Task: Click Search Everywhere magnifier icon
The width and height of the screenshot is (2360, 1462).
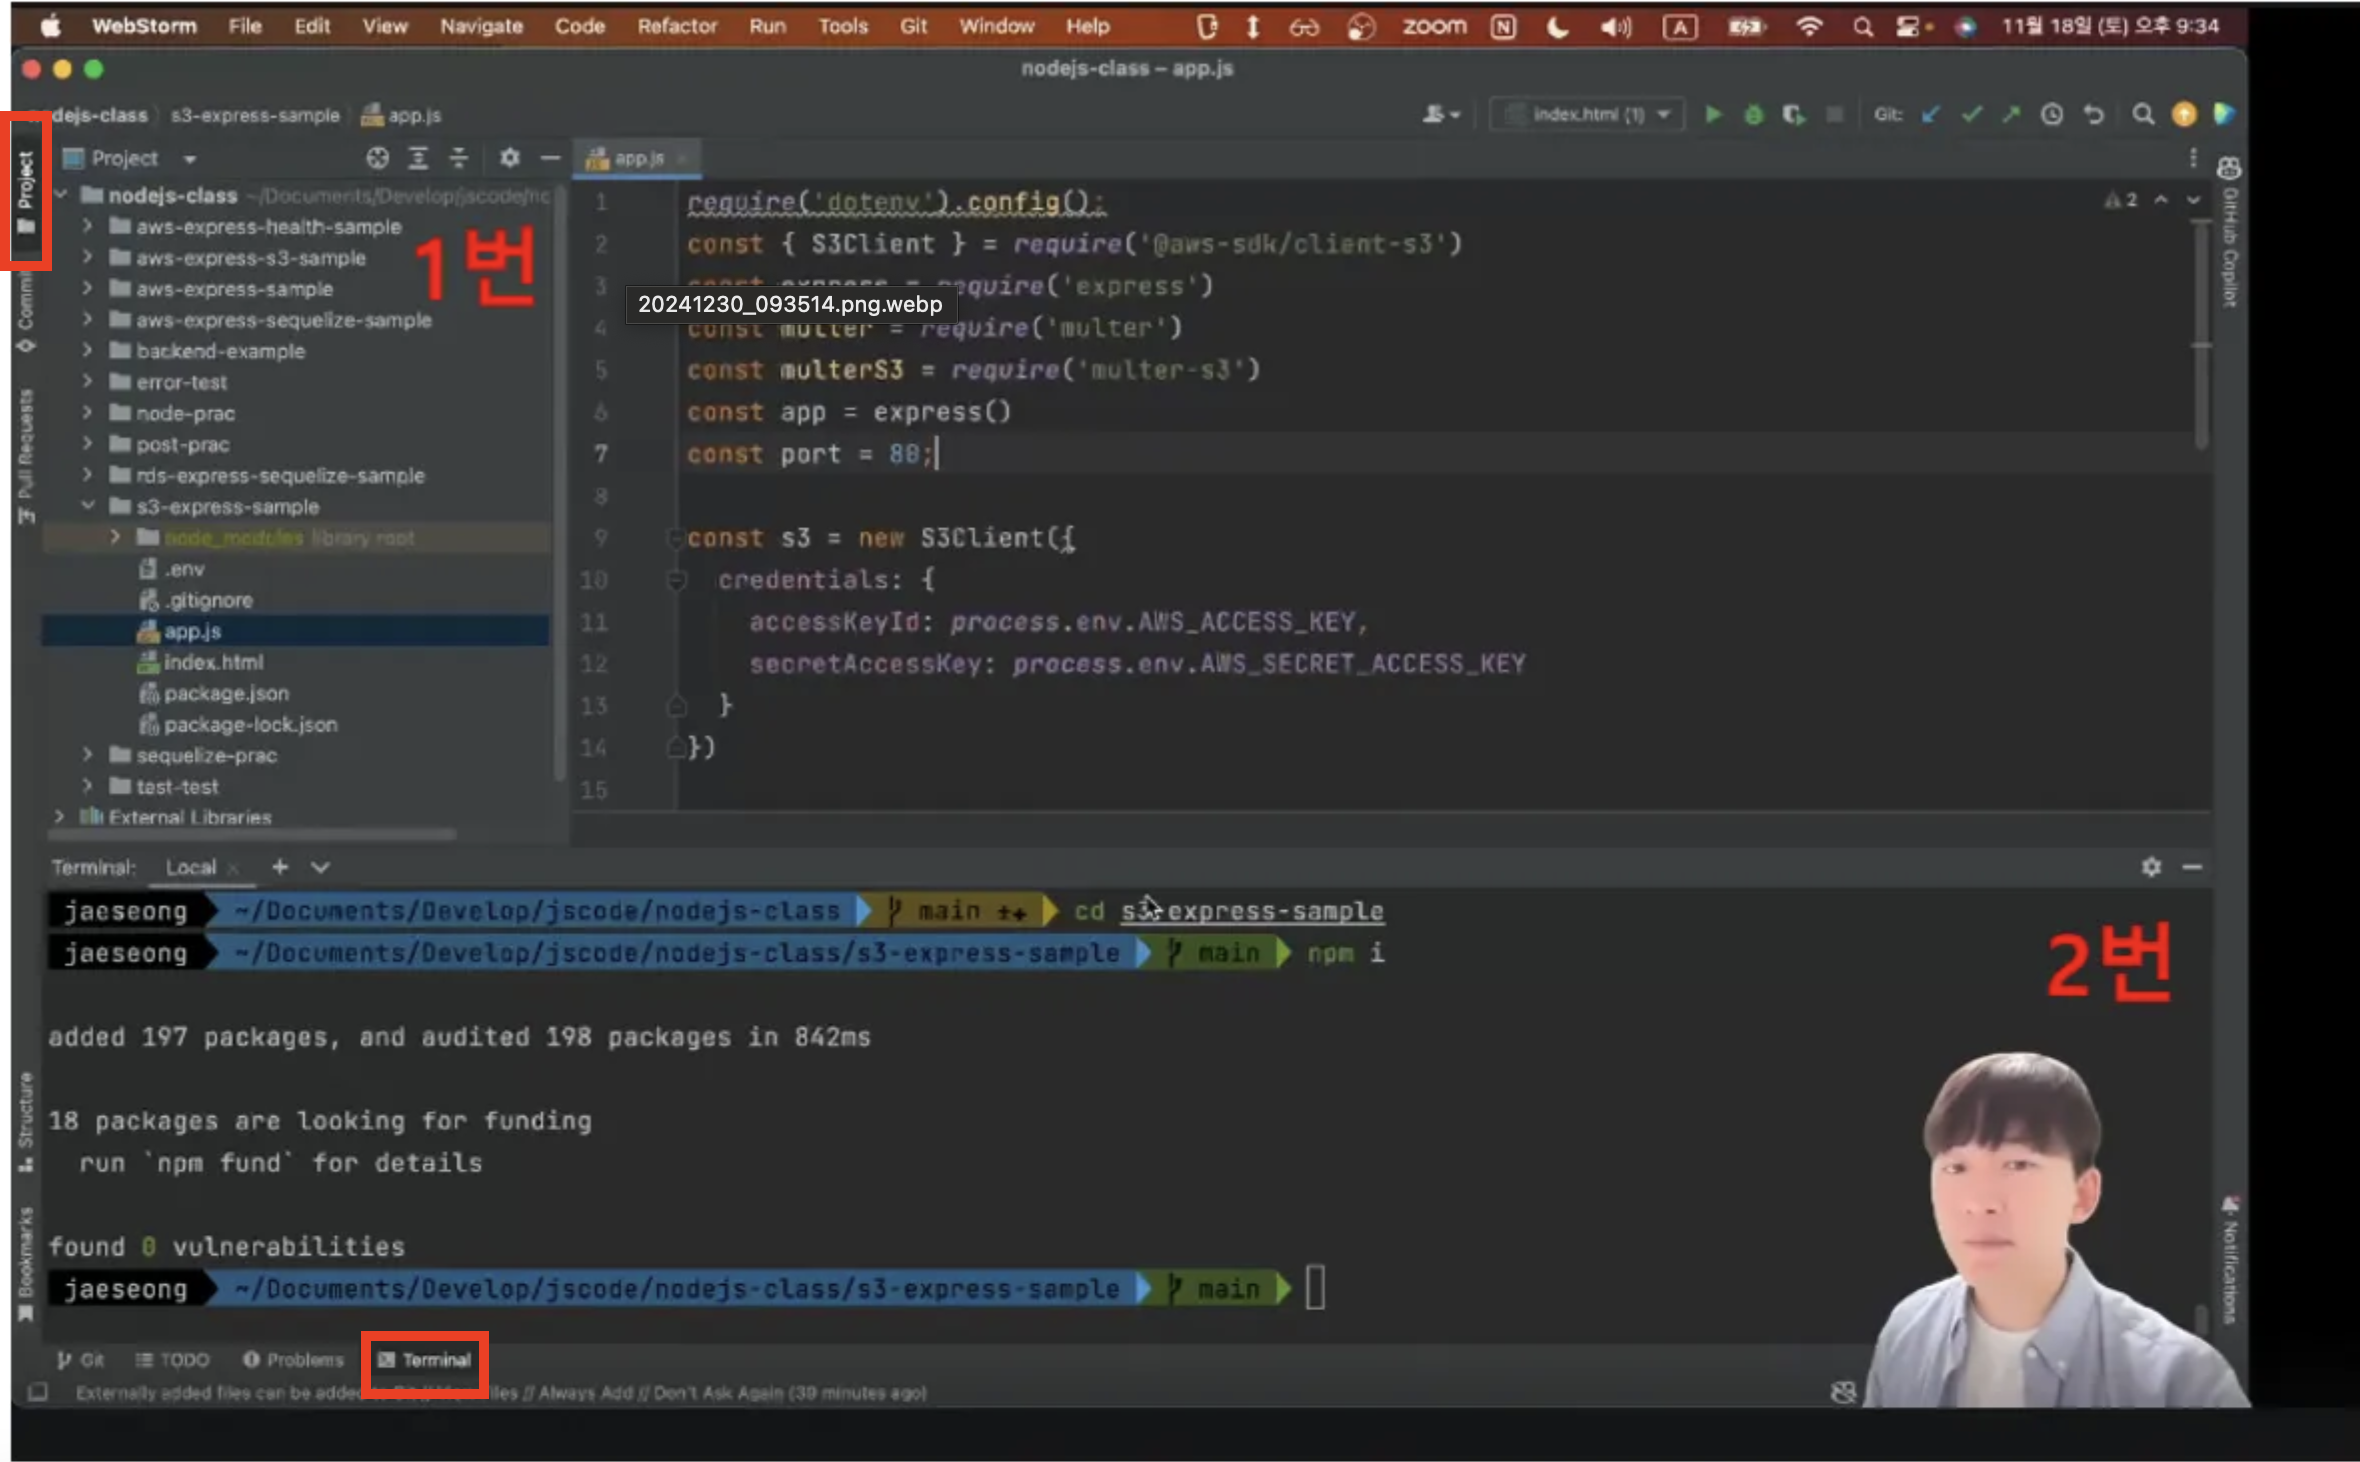Action: pos(2142,114)
